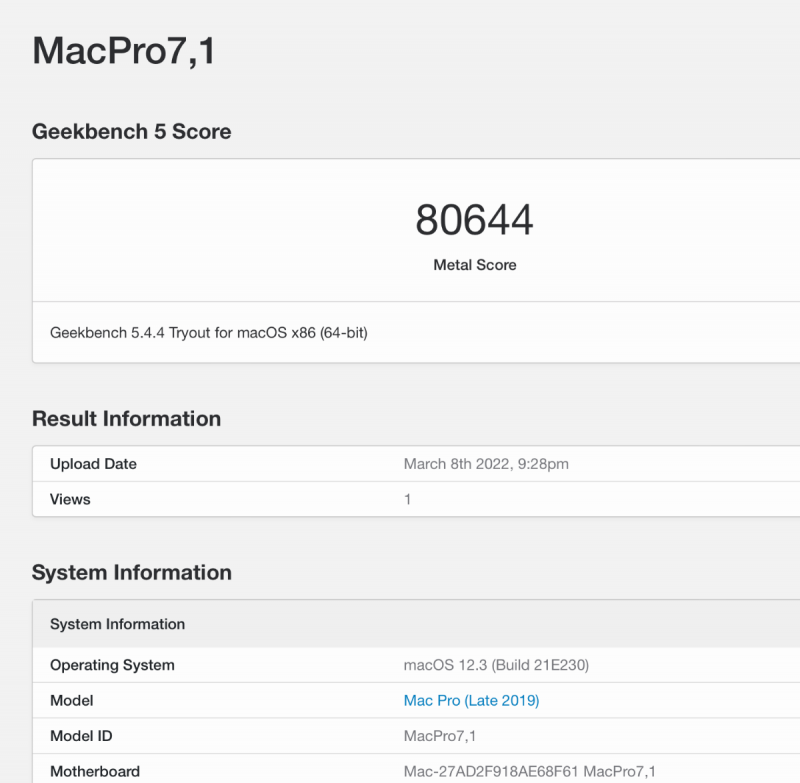Select the large System Information heading
The image size is (800, 783).
coord(132,572)
